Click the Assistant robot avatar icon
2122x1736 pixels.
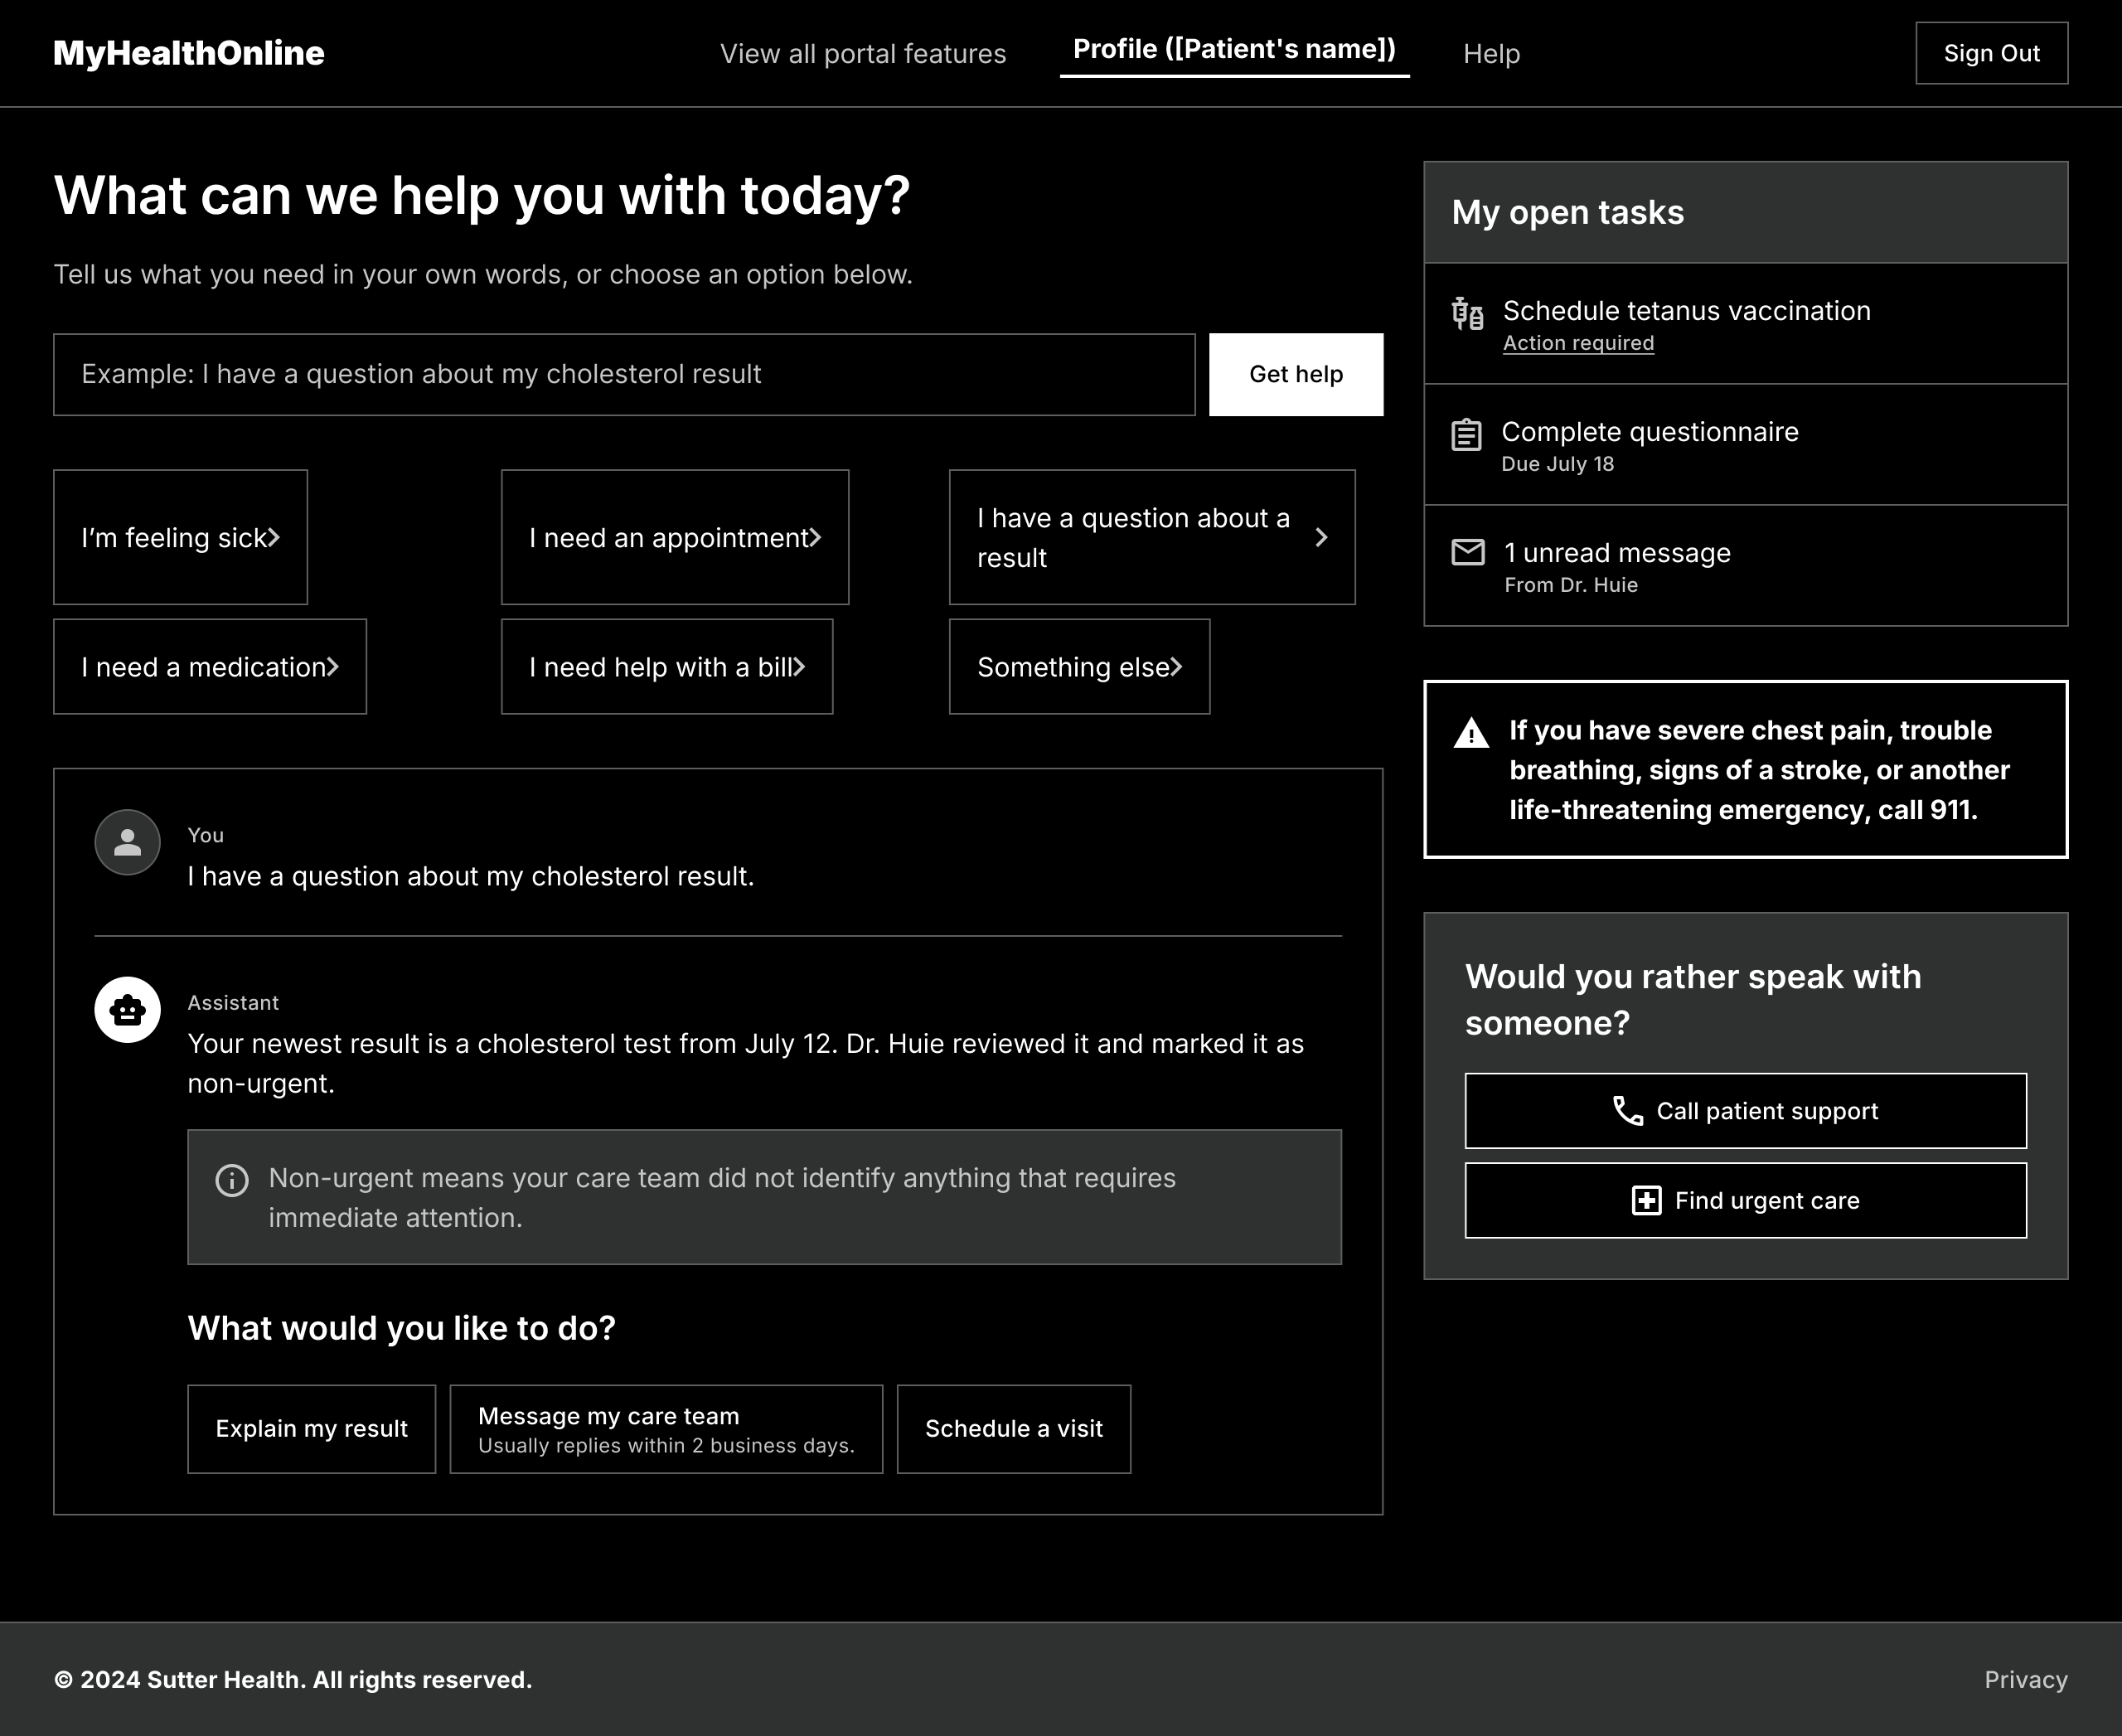tap(127, 1010)
